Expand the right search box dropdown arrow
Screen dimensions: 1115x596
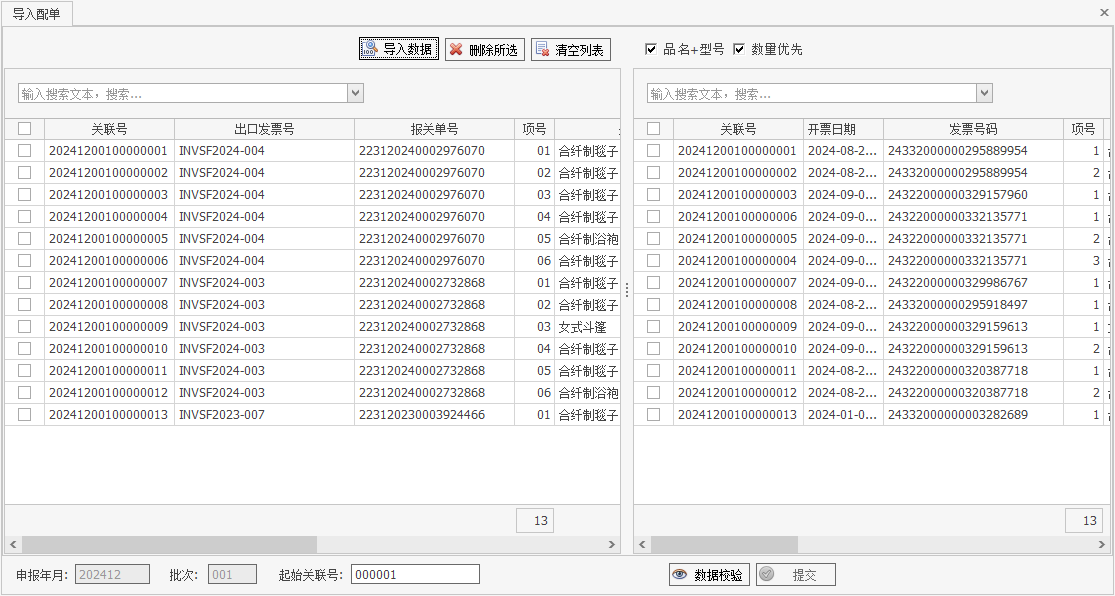(x=984, y=93)
